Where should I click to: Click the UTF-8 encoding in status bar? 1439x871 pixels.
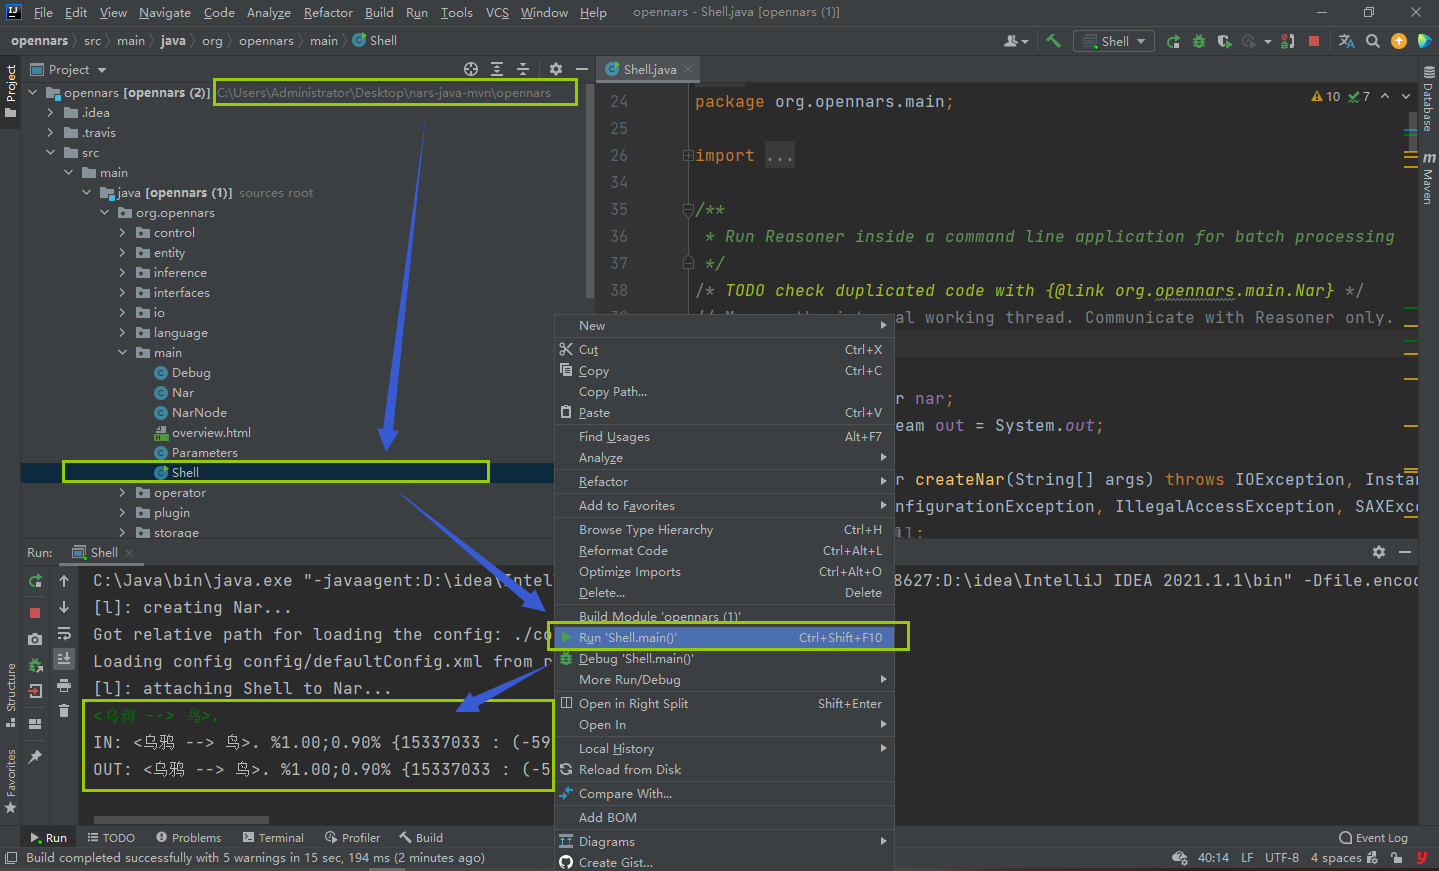[x=1281, y=858]
